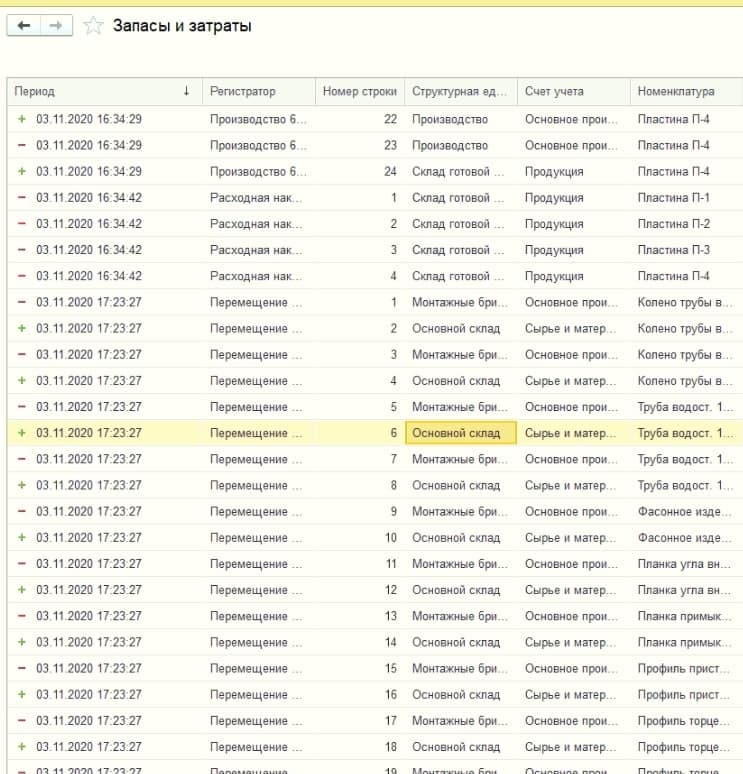This screenshot has height=774, width=743.
Task: Select highlighted Основной склад cell in row 6
Action: (461, 433)
